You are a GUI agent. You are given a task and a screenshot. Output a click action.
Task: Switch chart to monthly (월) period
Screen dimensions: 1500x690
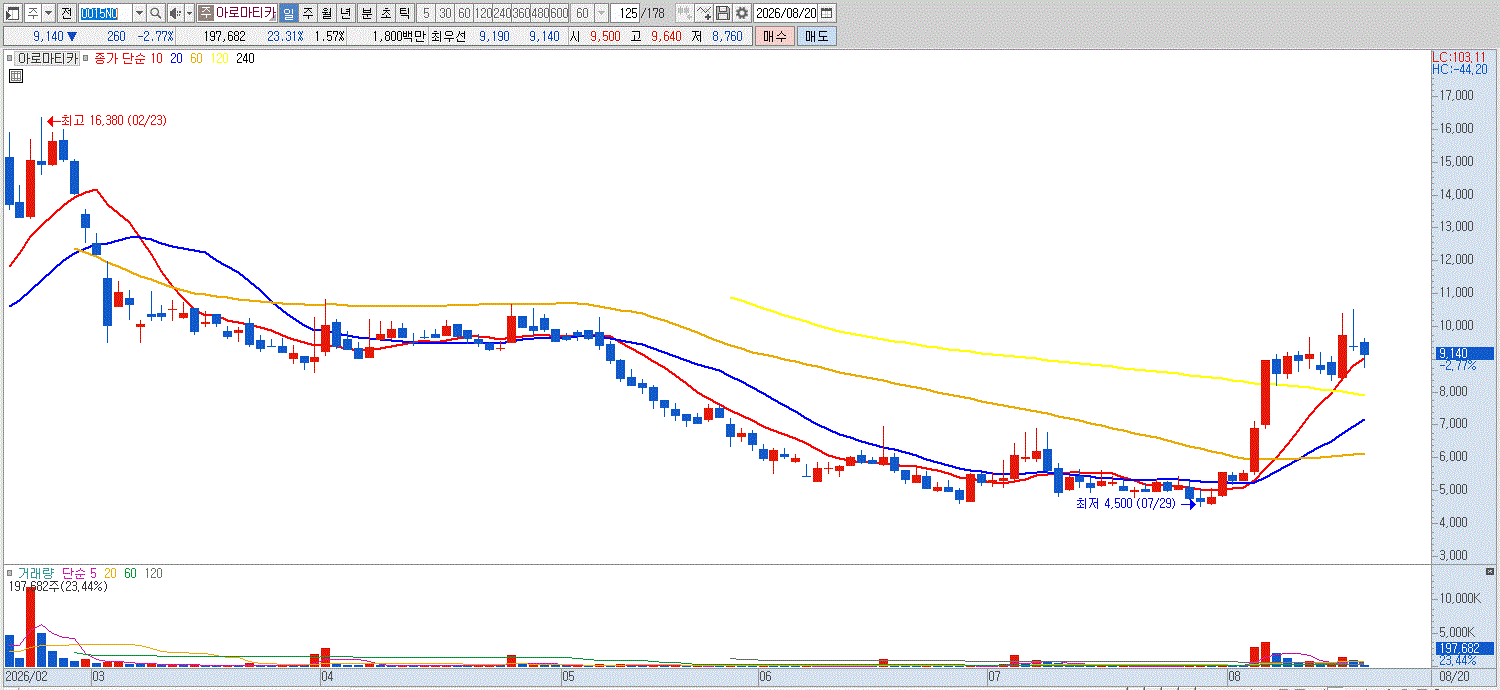point(326,13)
